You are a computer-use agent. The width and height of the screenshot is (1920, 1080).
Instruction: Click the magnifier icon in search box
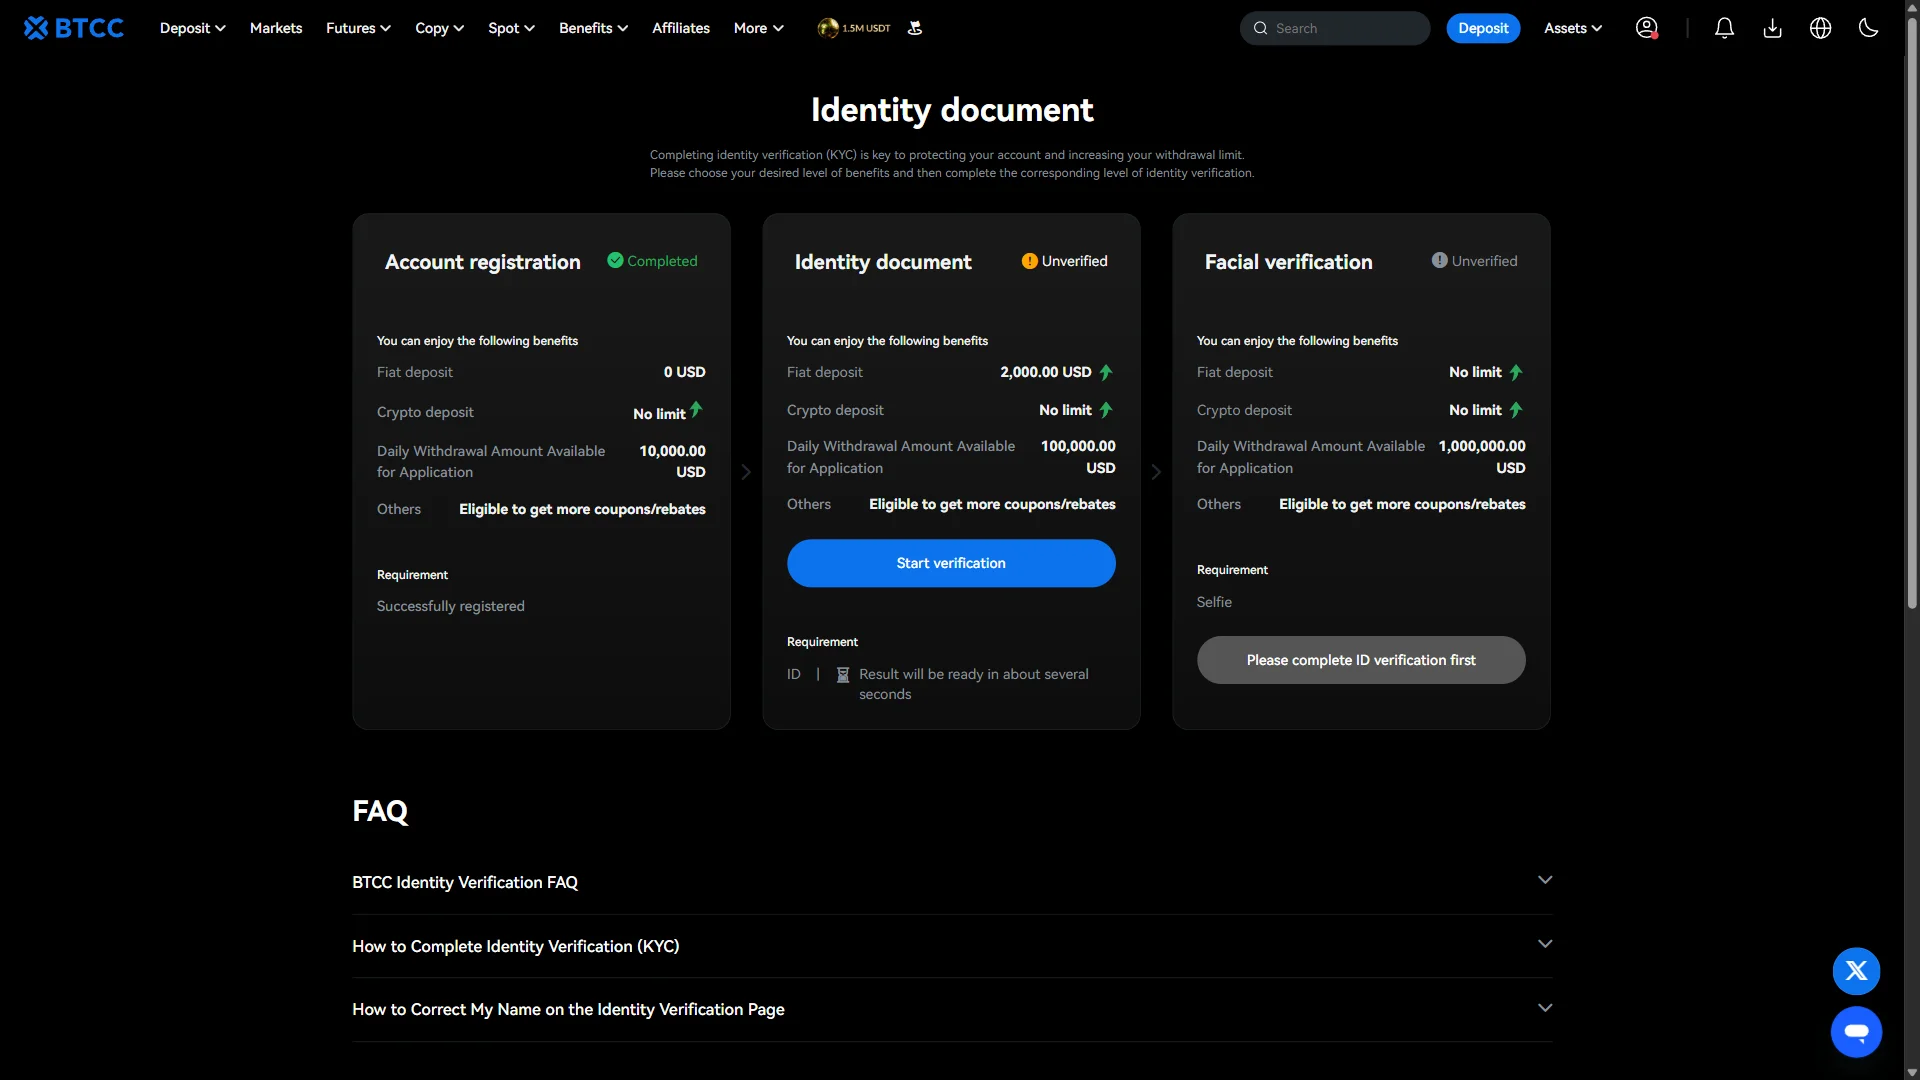pos(1260,28)
